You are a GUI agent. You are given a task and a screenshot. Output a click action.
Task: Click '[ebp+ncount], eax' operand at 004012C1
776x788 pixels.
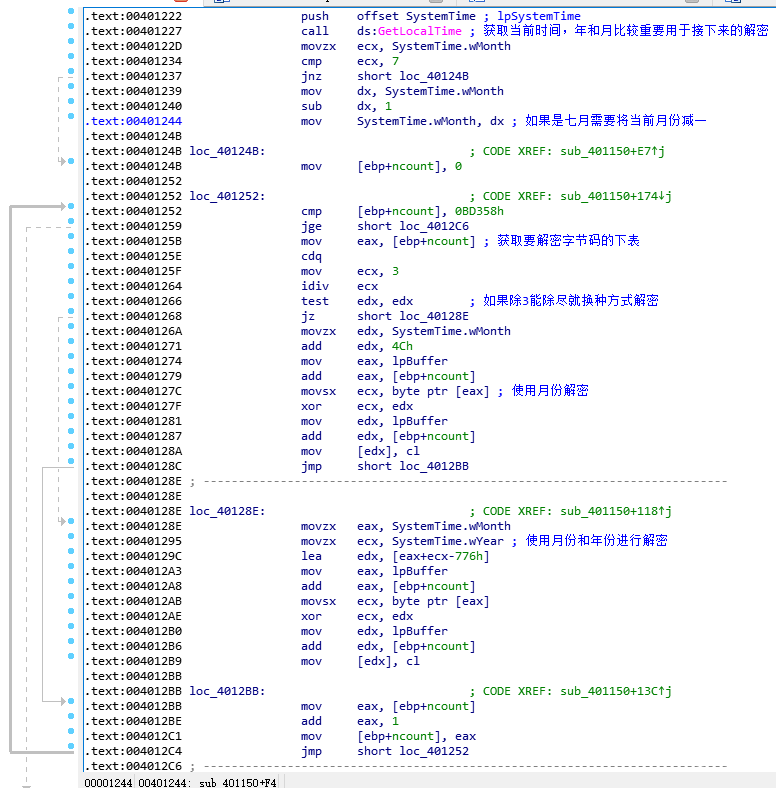click(416, 736)
